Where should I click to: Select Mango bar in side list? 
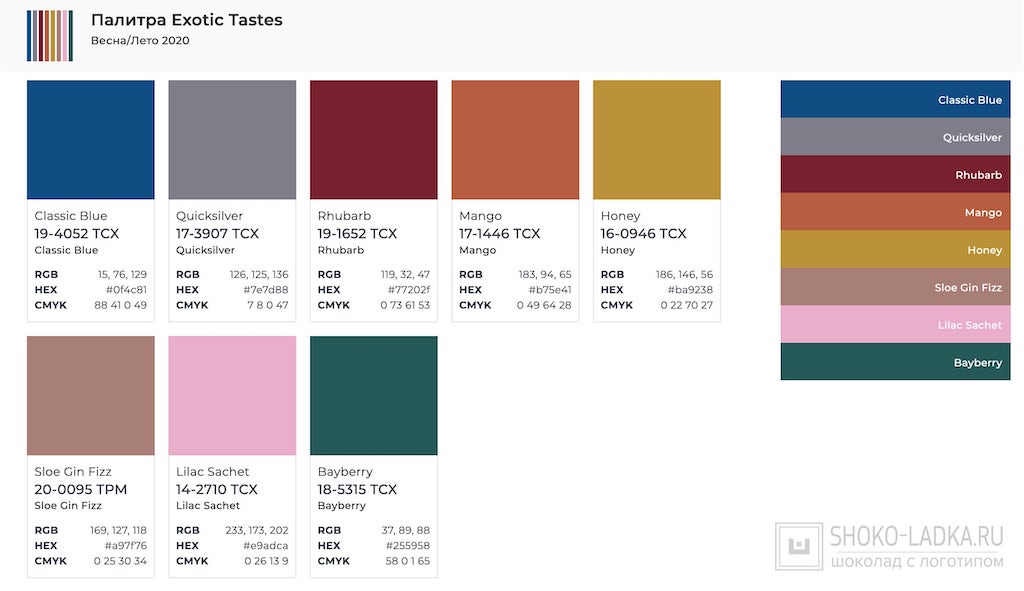(x=896, y=212)
